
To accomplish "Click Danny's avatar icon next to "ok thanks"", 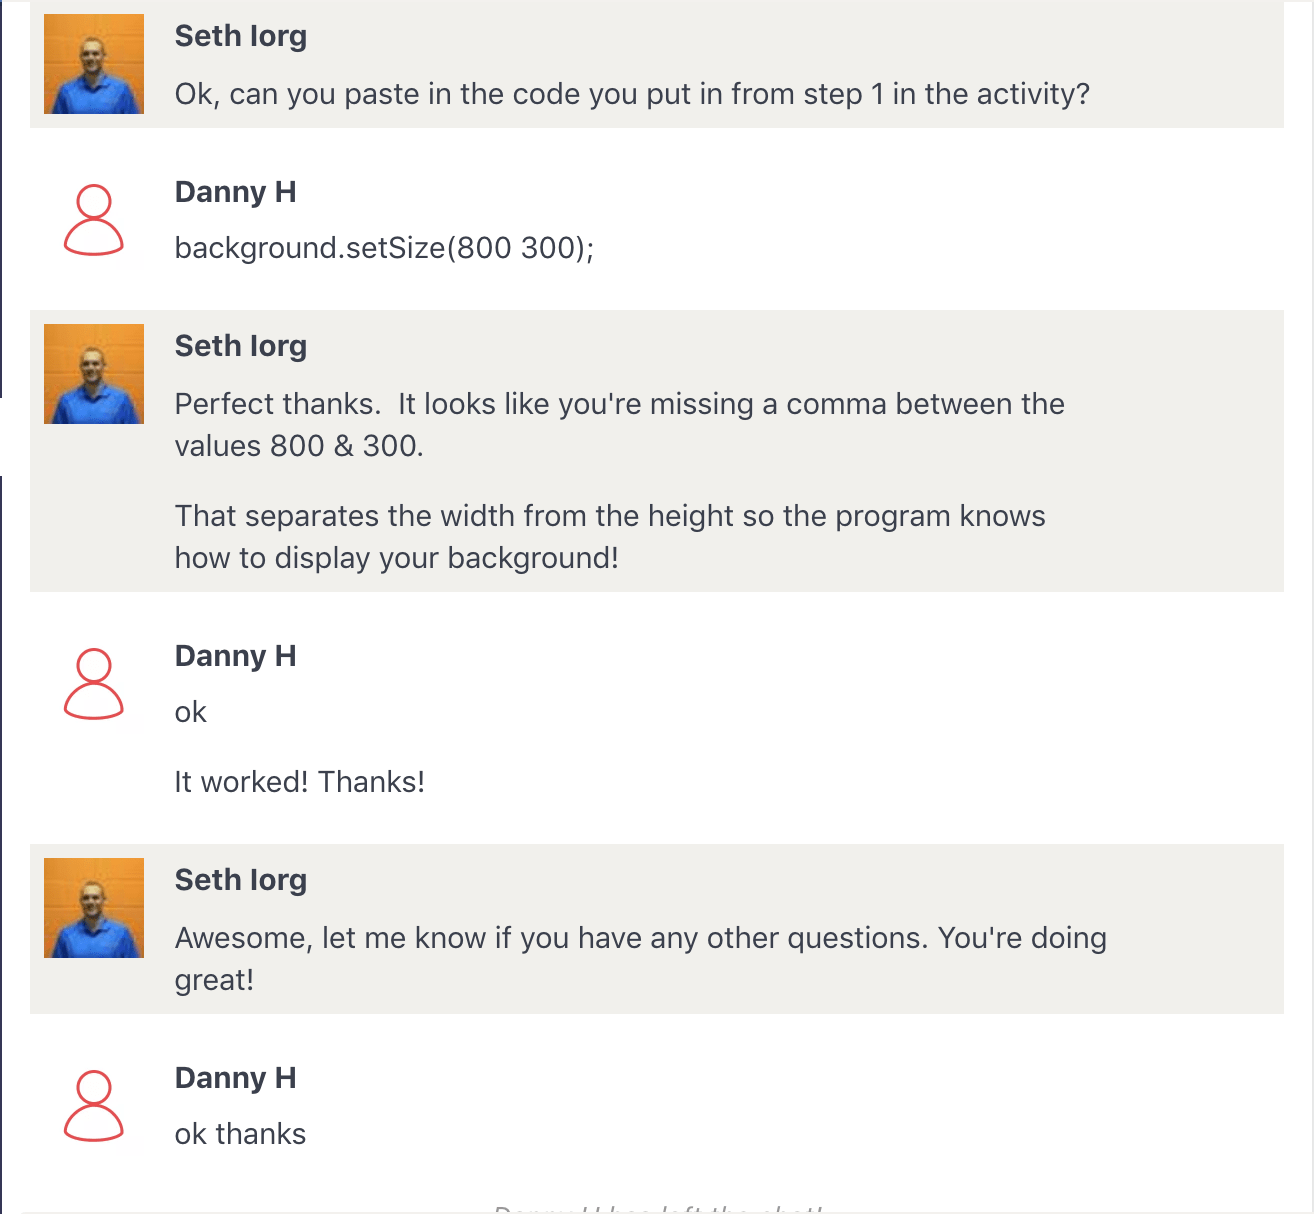I will coord(94,1106).
